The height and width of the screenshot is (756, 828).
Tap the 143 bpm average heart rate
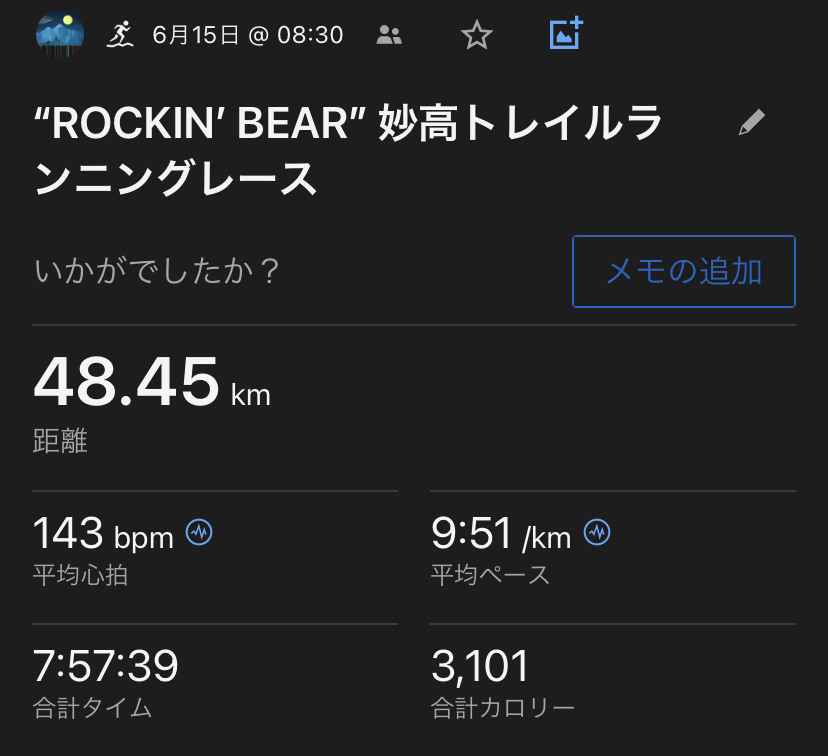[103, 535]
